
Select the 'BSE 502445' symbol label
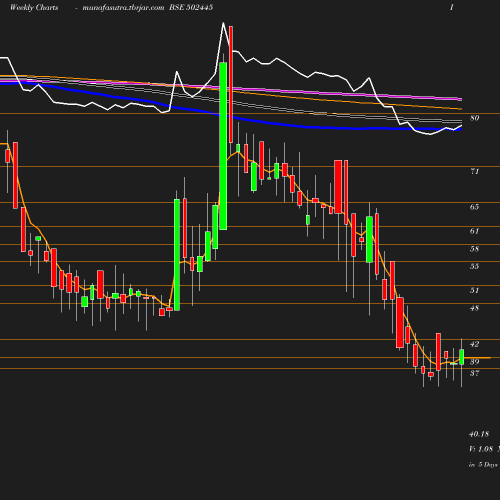coord(191,7)
